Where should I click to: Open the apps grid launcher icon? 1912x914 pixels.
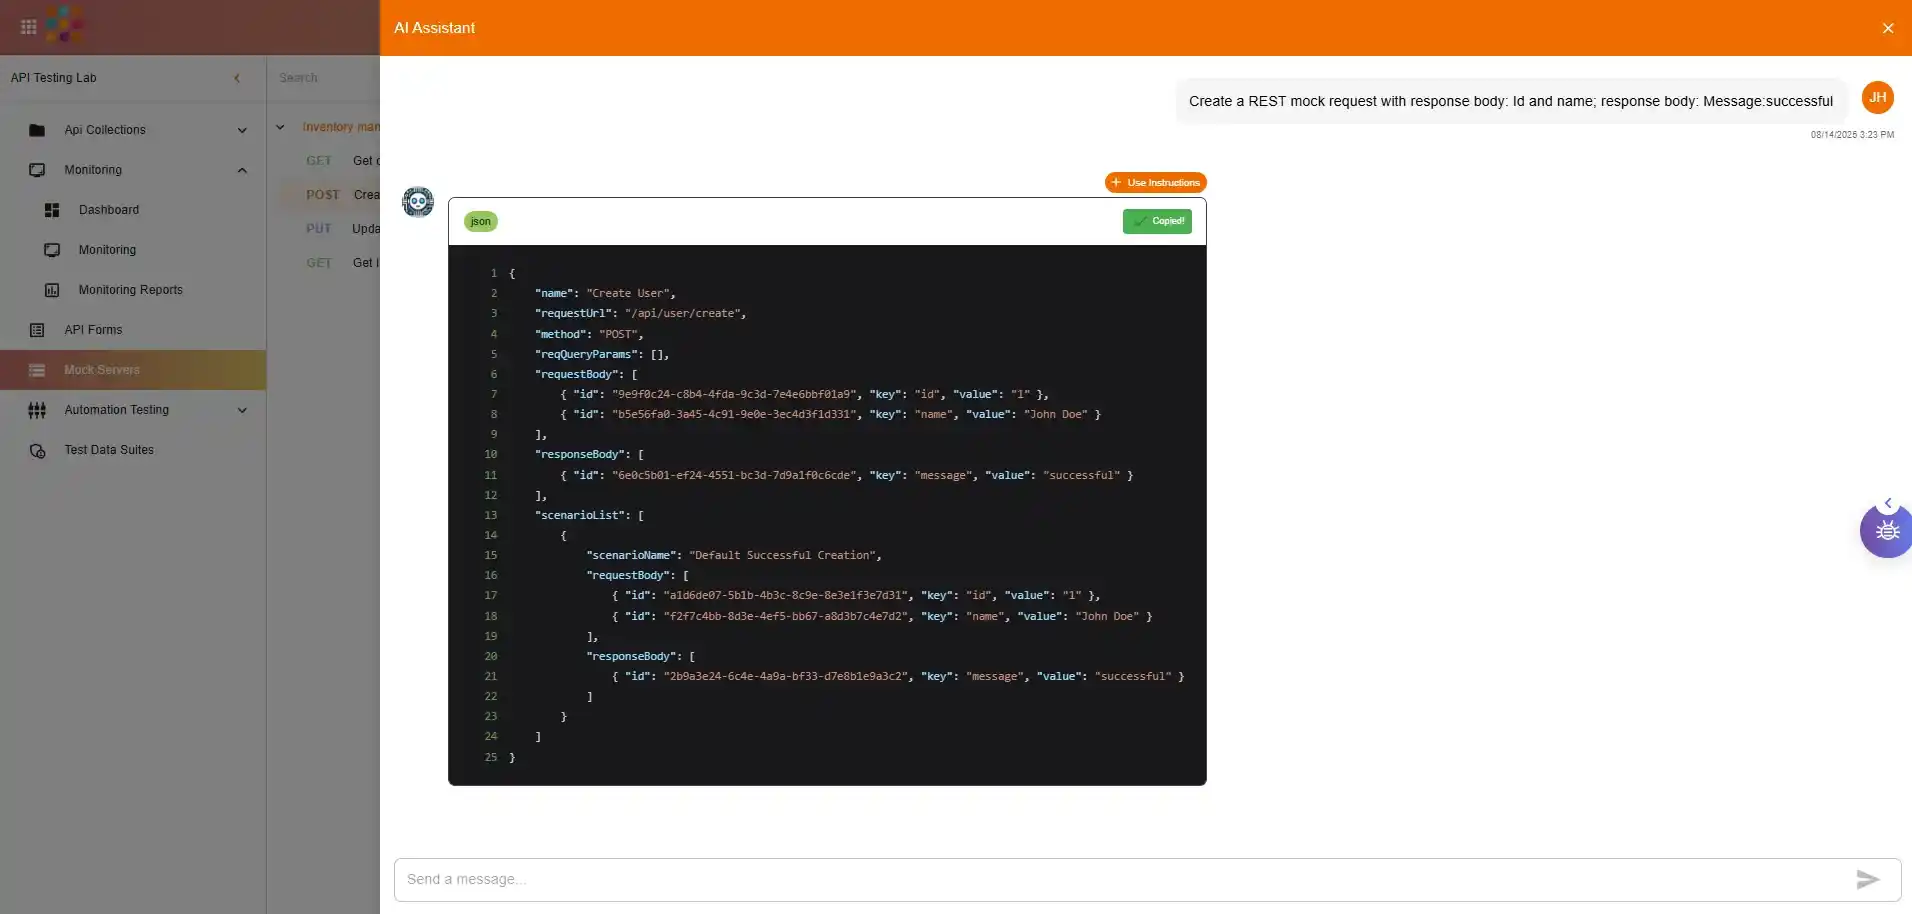29,27
